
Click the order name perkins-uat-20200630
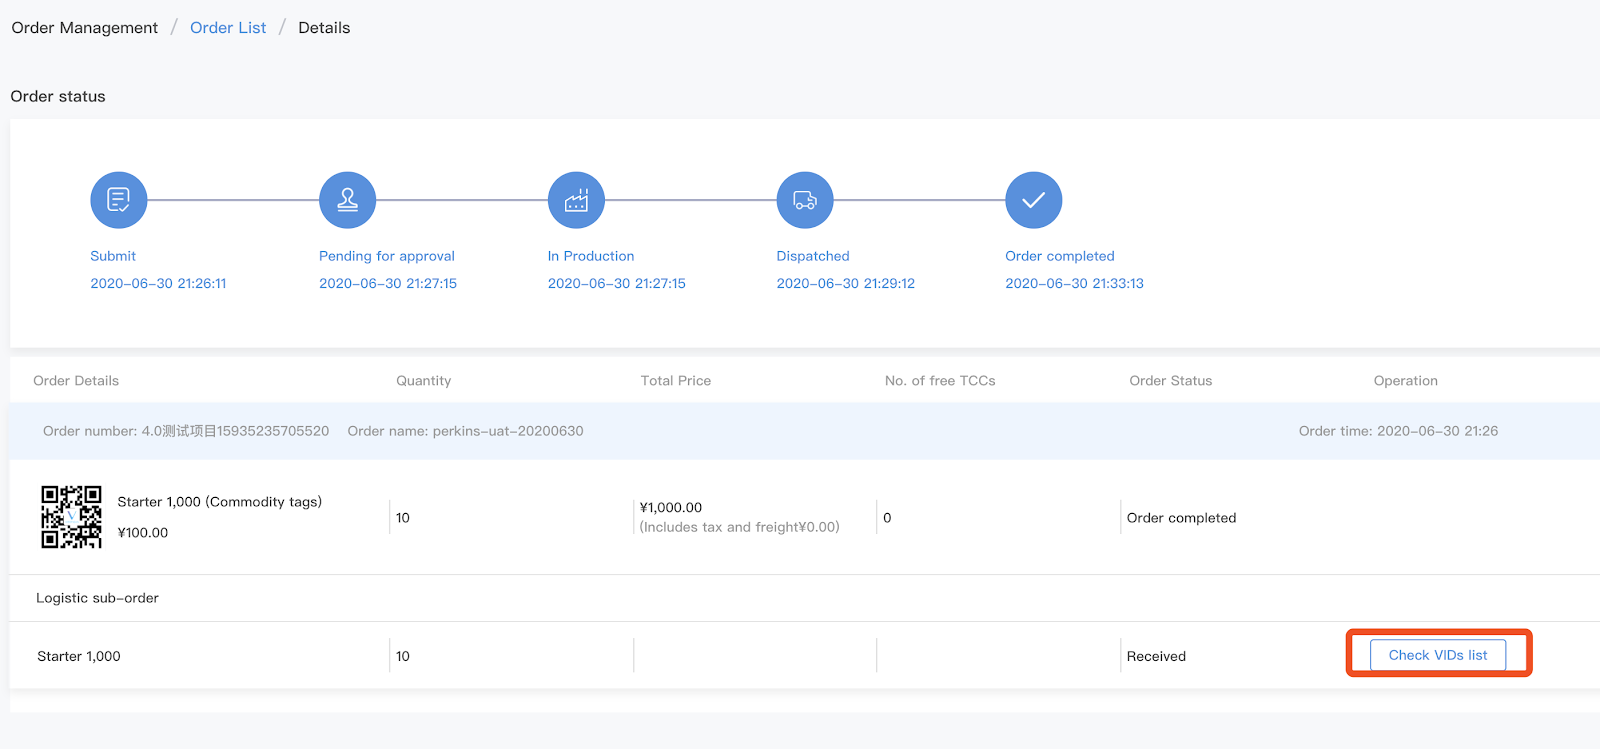click(466, 431)
